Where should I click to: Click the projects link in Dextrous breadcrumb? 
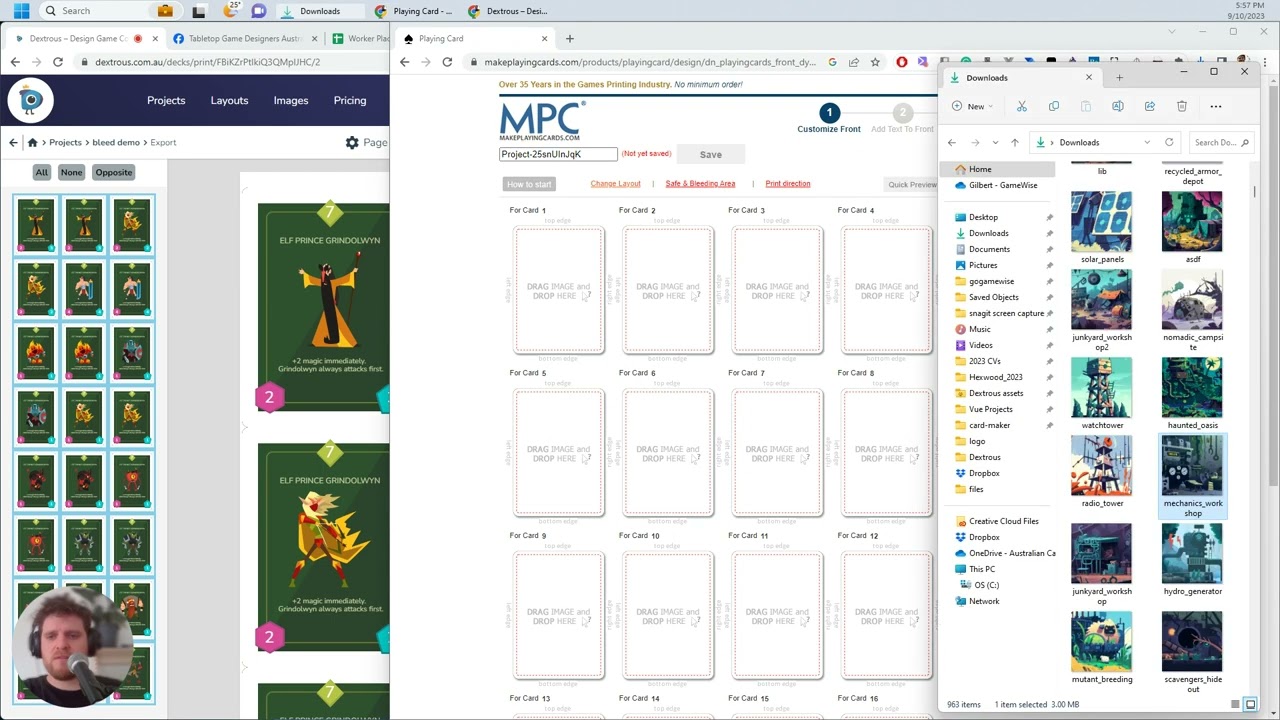[x=65, y=143]
